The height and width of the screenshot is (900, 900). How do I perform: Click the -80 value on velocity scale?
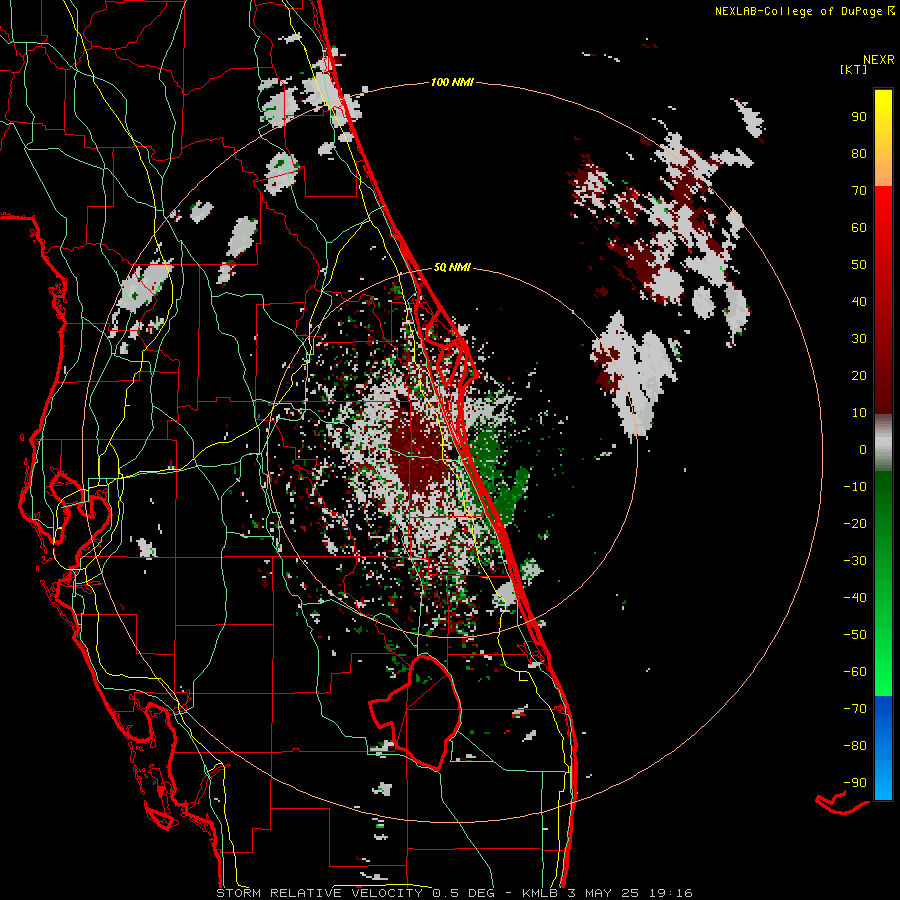coord(855,746)
